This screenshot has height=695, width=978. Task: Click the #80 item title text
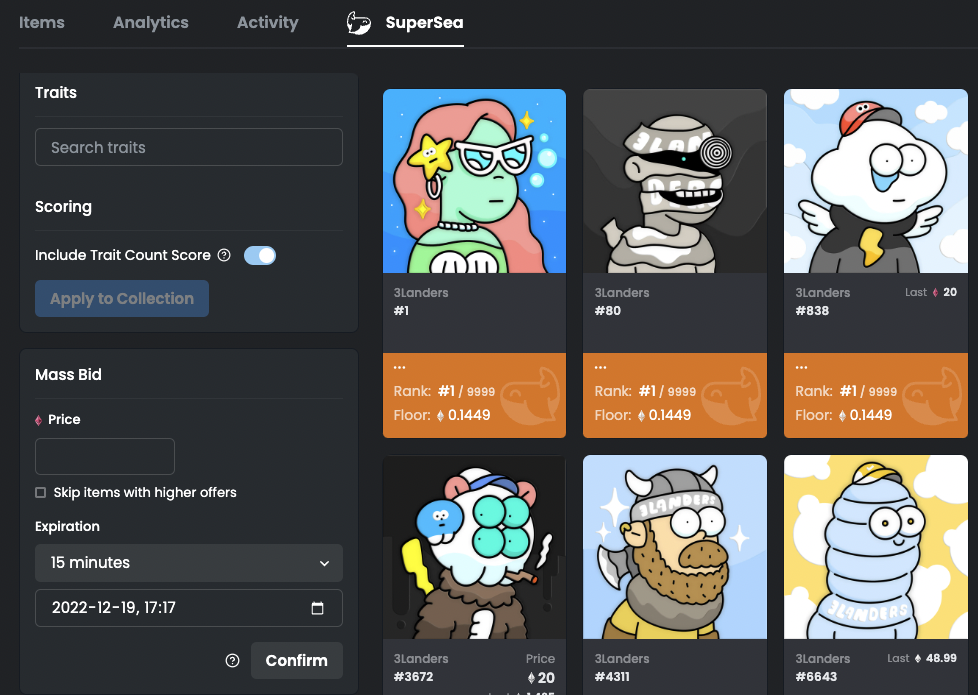pyautogui.click(x=608, y=311)
